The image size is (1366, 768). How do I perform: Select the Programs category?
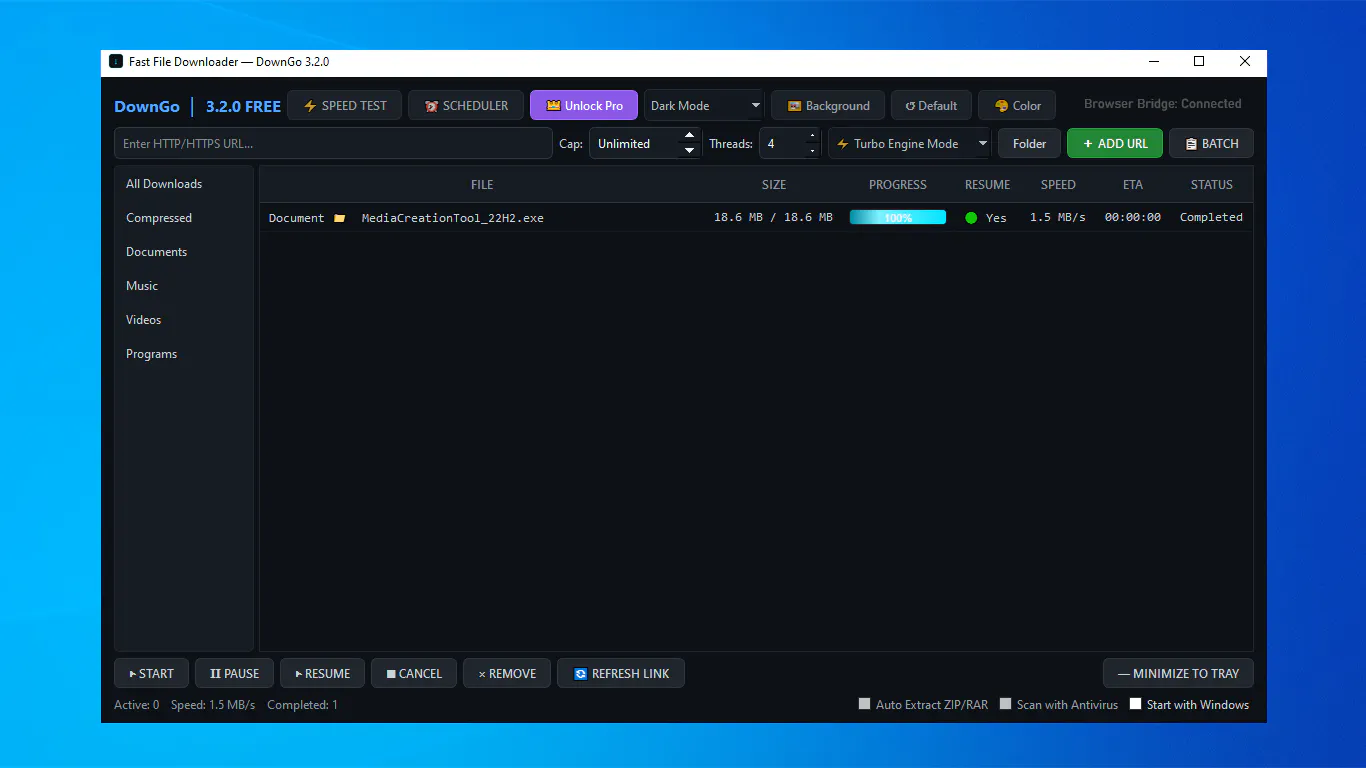pyautogui.click(x=183, y=354)
